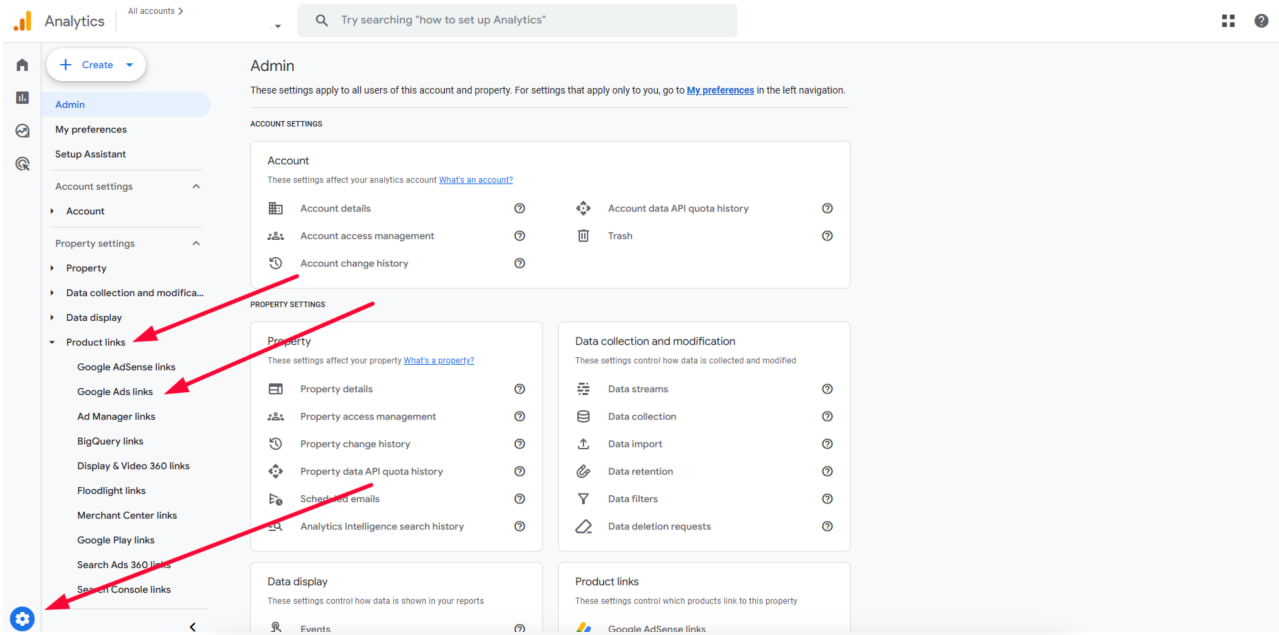Open BigQuery links in sidebar

coord(110,441)
